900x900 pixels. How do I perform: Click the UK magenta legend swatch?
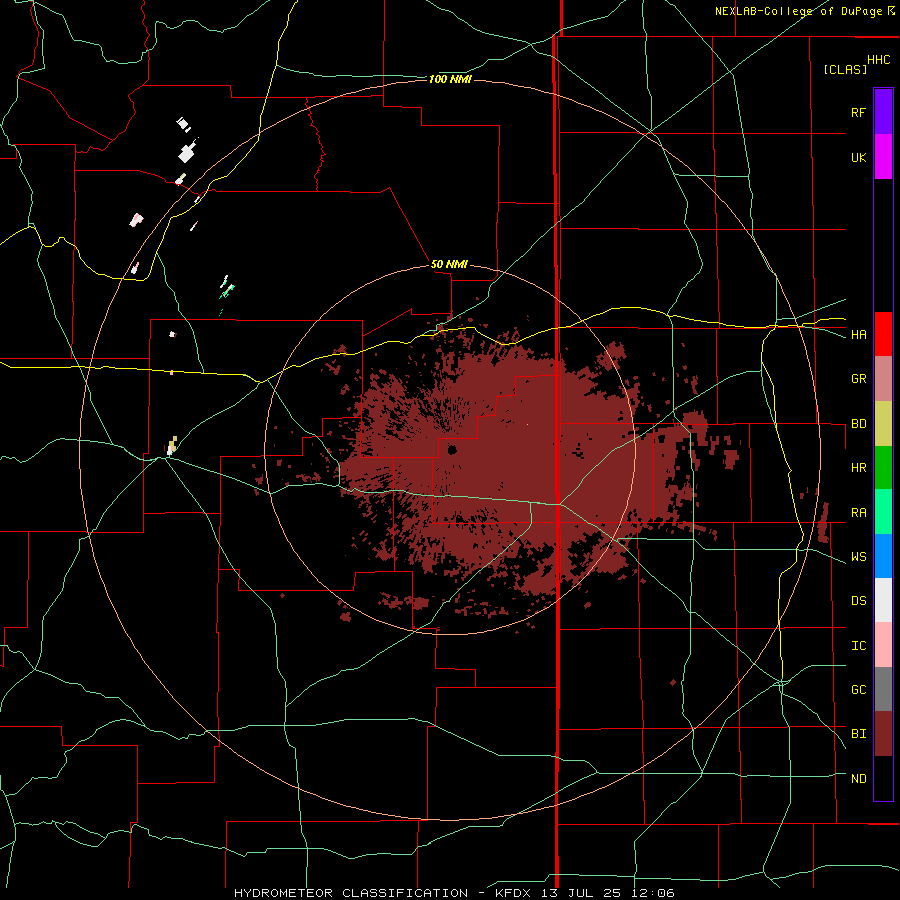pyautogui.click(x=883, y=157)
